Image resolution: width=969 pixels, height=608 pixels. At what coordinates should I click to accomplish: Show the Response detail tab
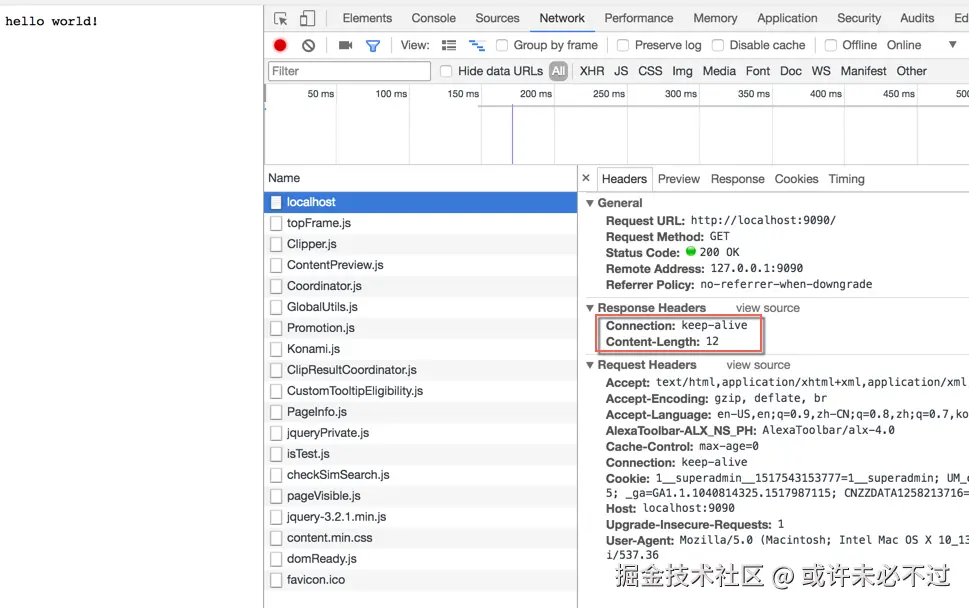(x=737, y=179)
